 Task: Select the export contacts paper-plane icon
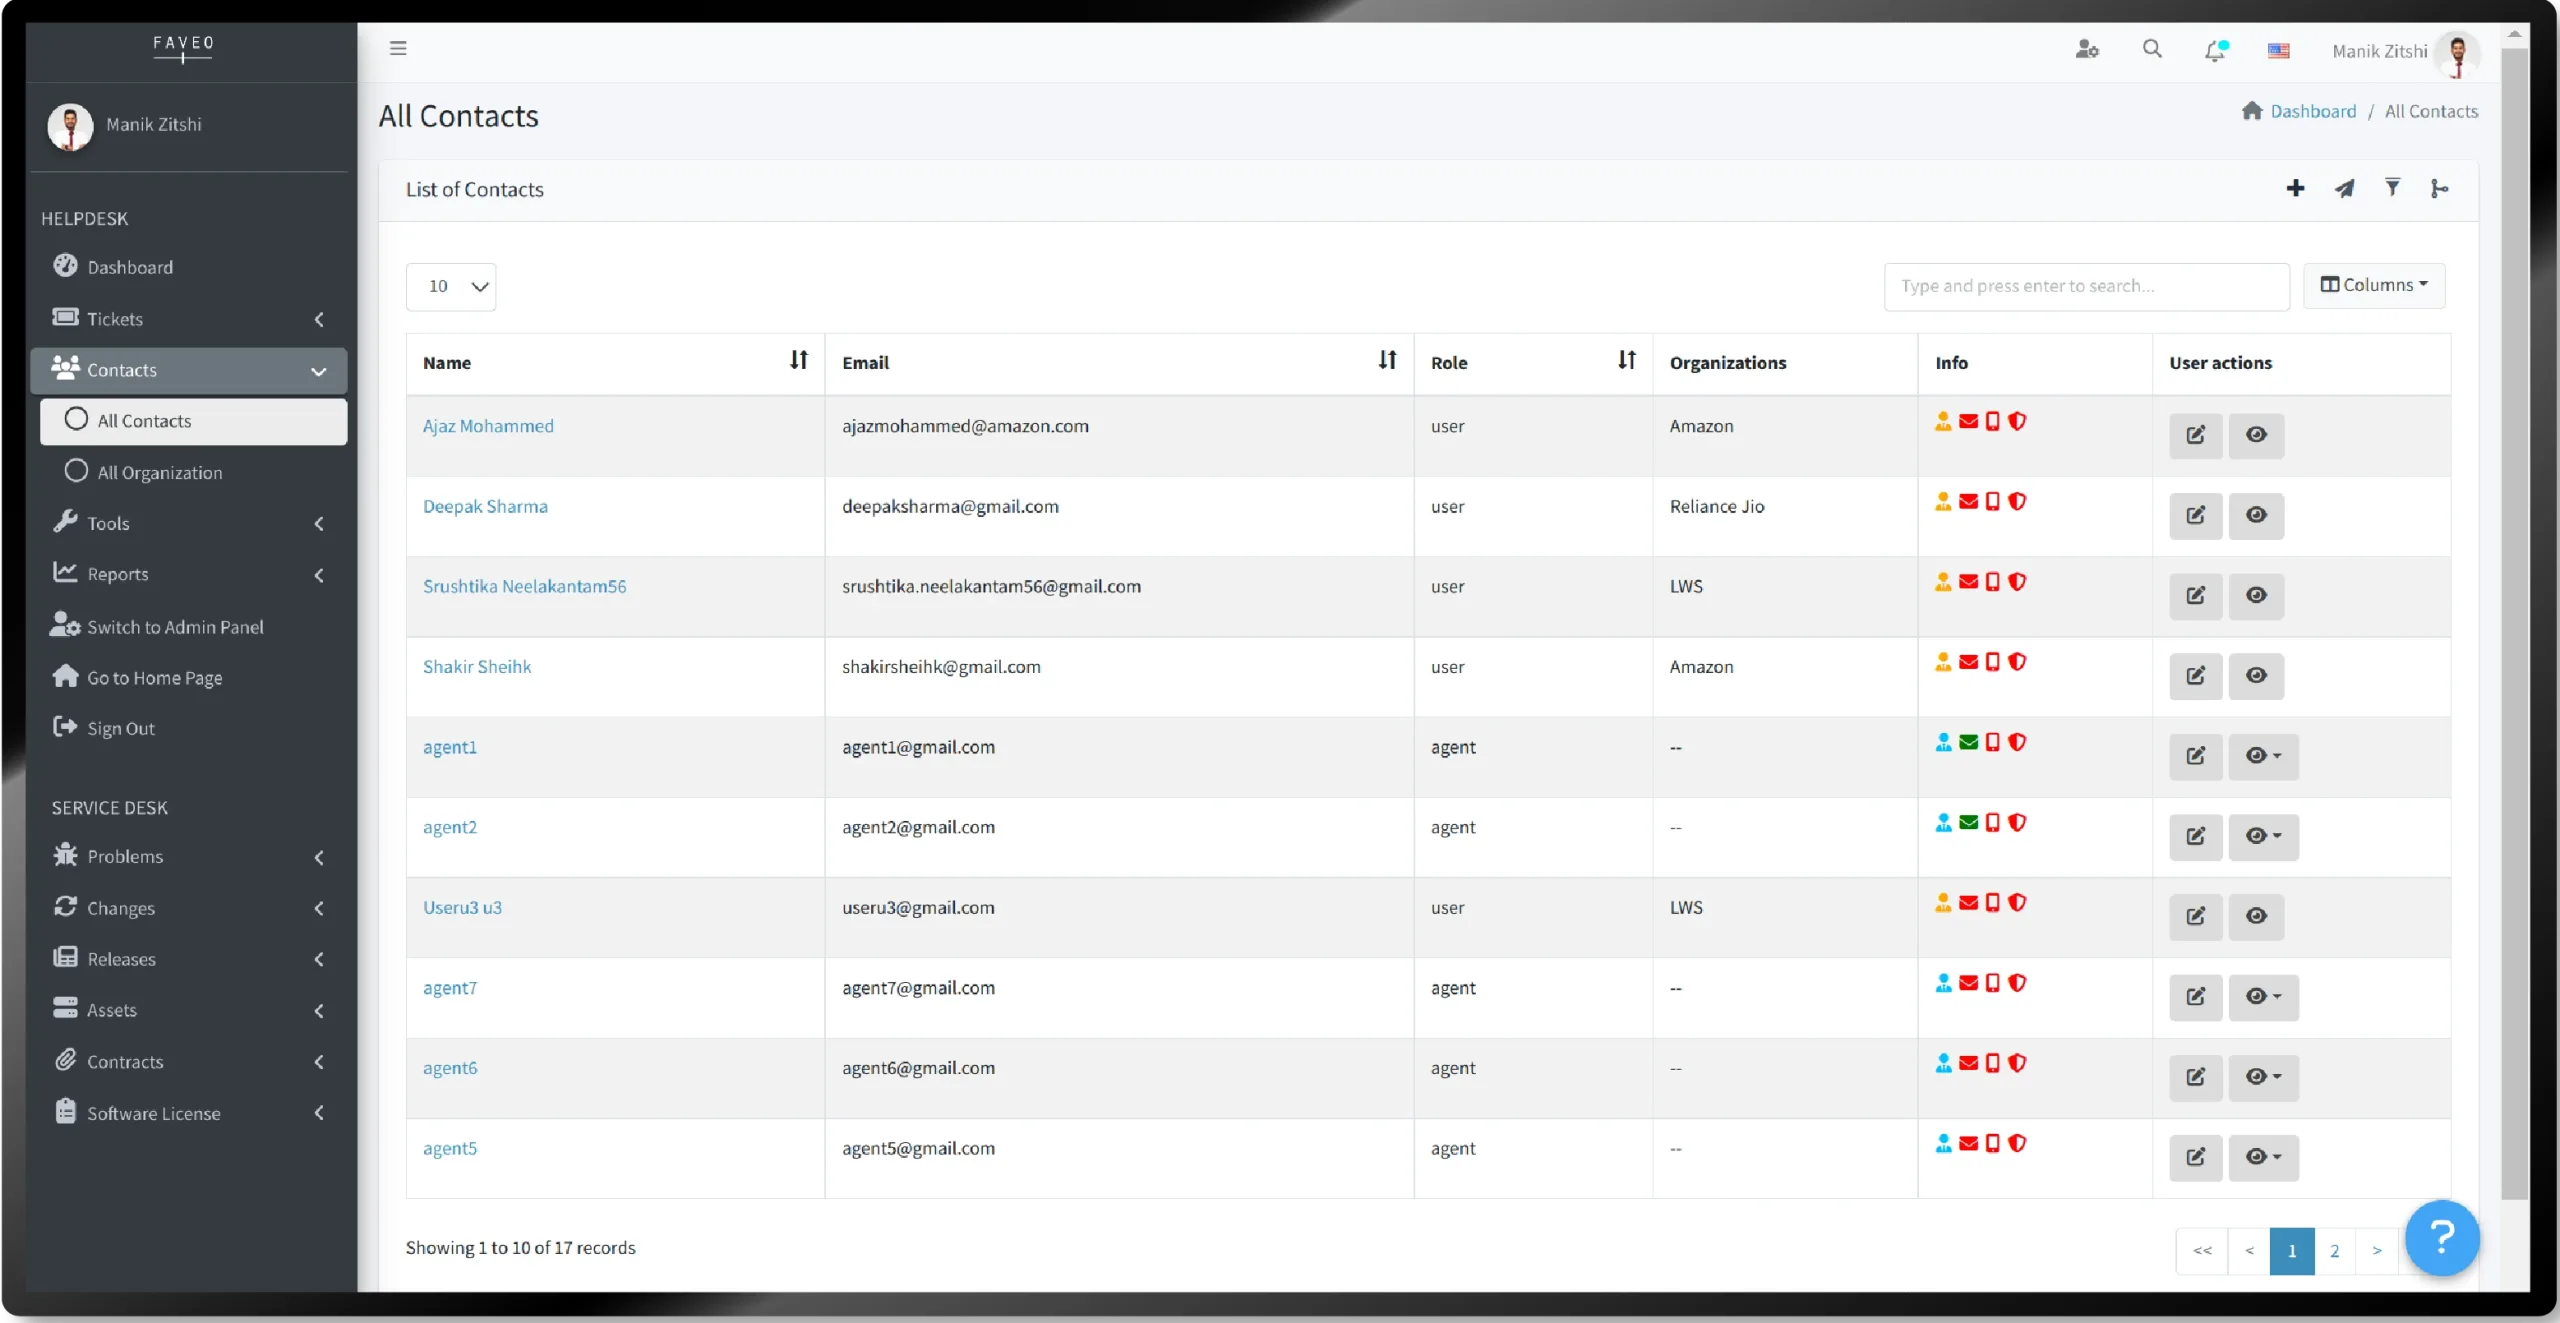(2344, 188)
